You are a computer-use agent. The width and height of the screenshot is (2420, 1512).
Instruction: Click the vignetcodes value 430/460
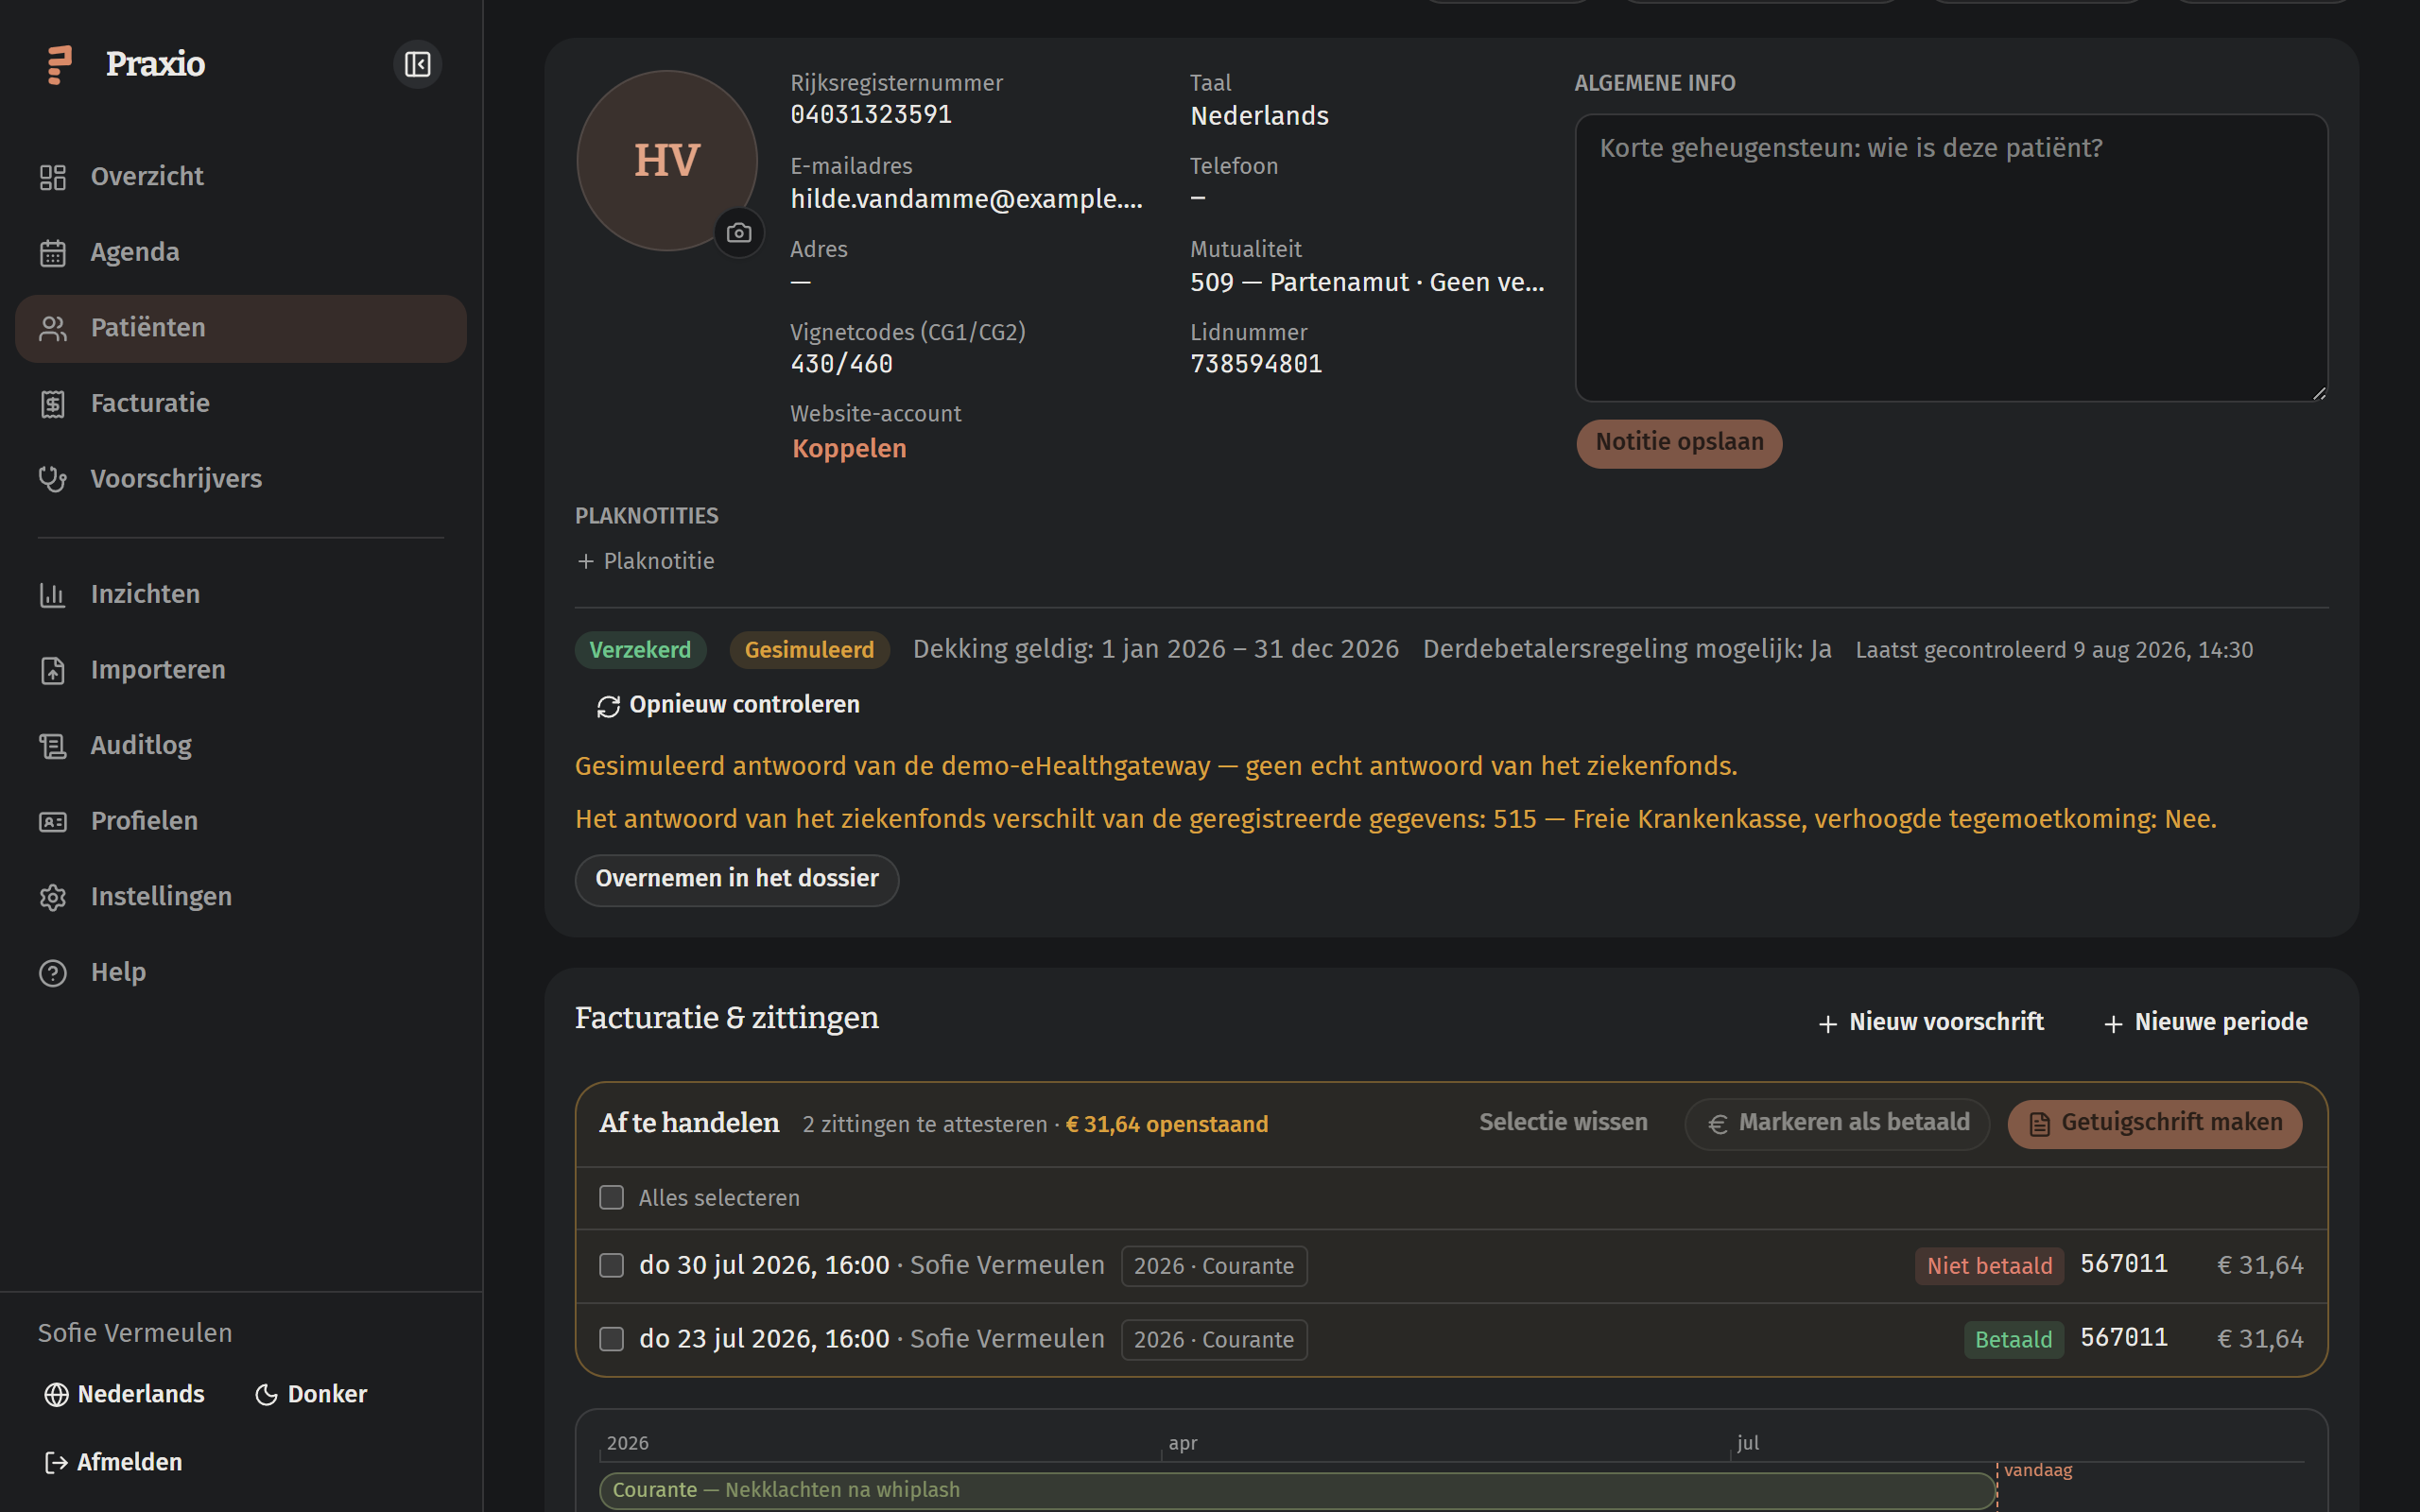click(x=842, y=365)
